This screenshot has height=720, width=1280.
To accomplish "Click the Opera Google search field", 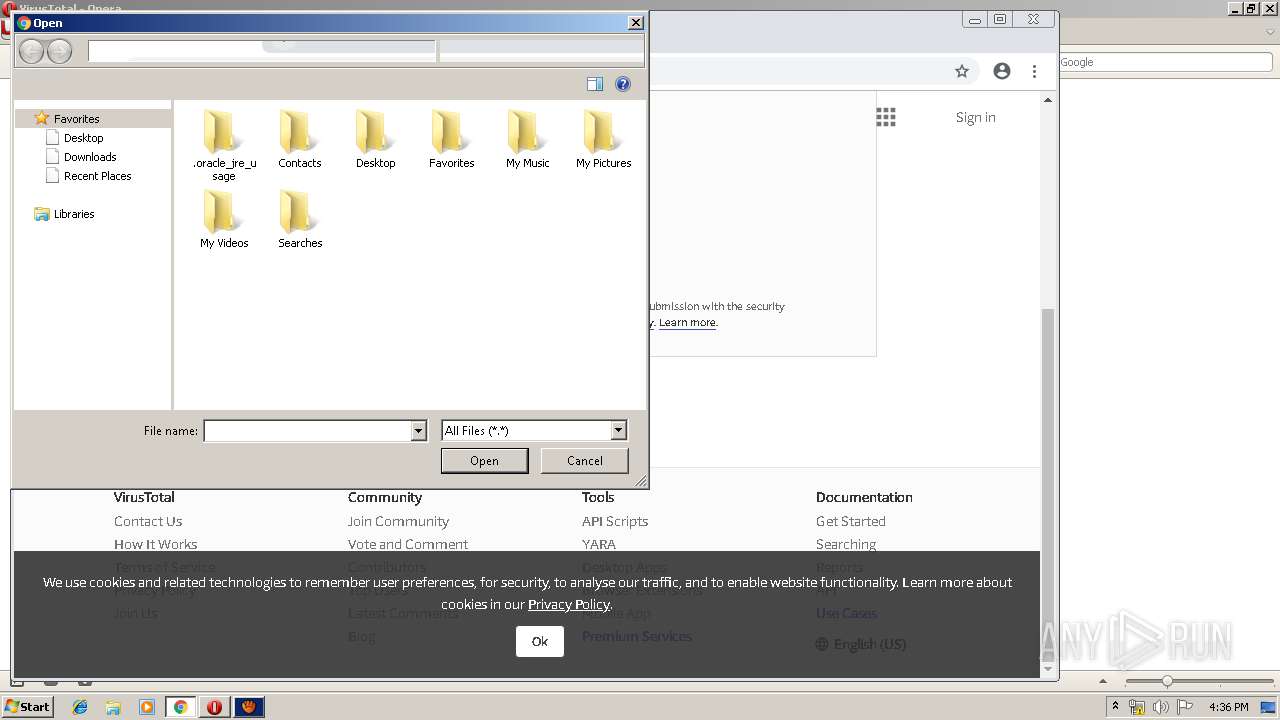I will (1166, 62).
